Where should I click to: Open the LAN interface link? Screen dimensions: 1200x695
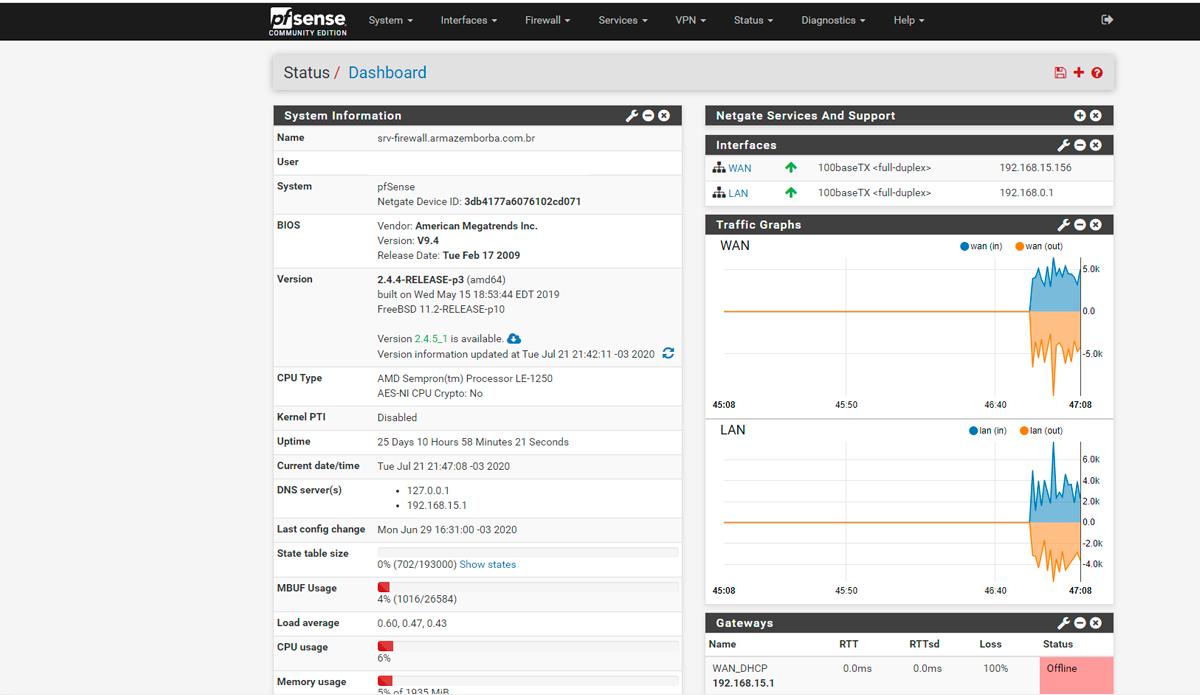tap(738, 193)
